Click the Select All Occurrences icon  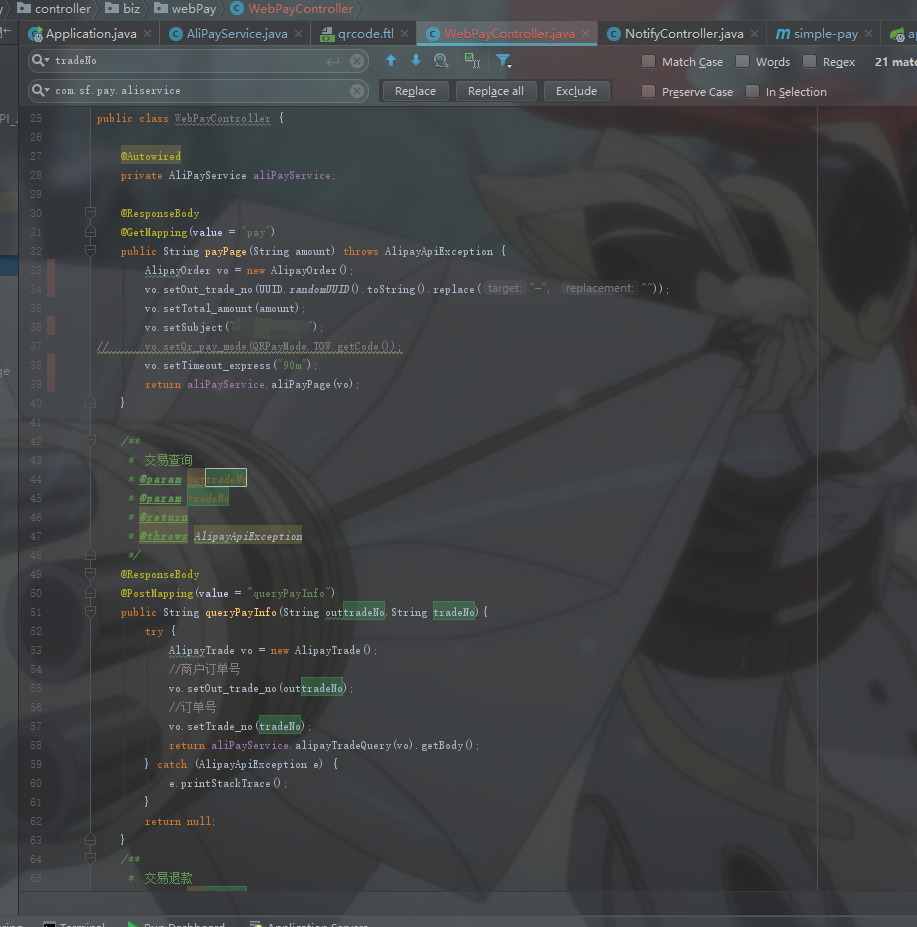click(472, 61)
